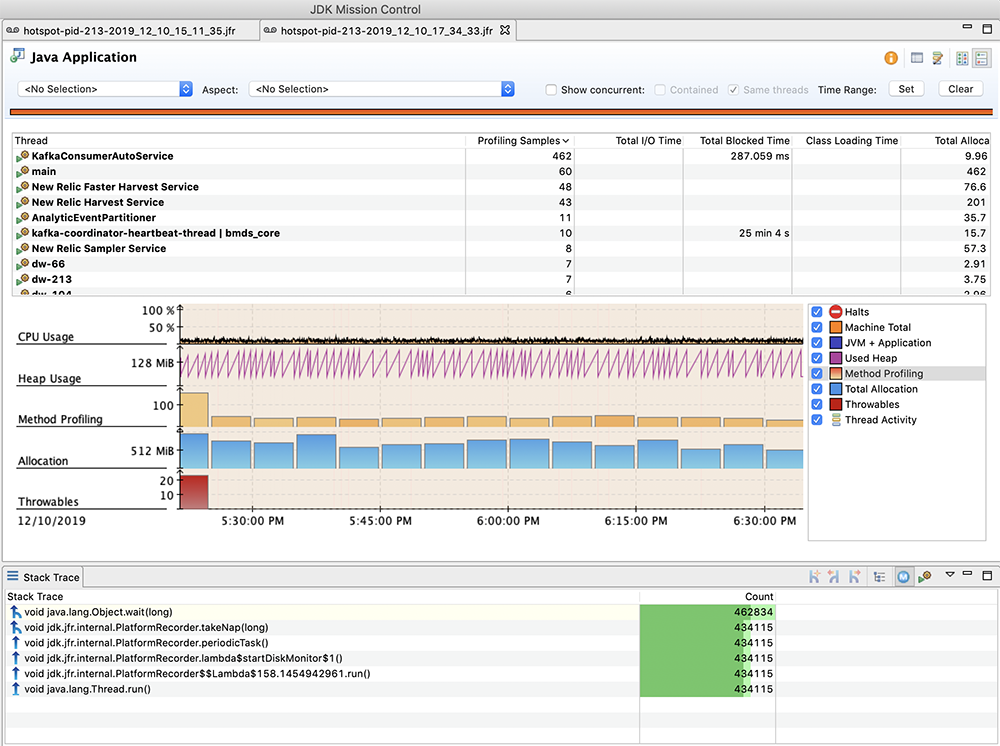Open the first No Selection dropdown
The height and width of the screenshot is (746, 1000).
pos(100,89)
